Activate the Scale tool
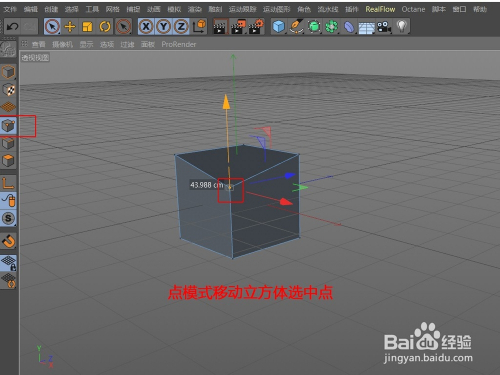The width and height of the screenshot is (500, 375). [87, 26]
